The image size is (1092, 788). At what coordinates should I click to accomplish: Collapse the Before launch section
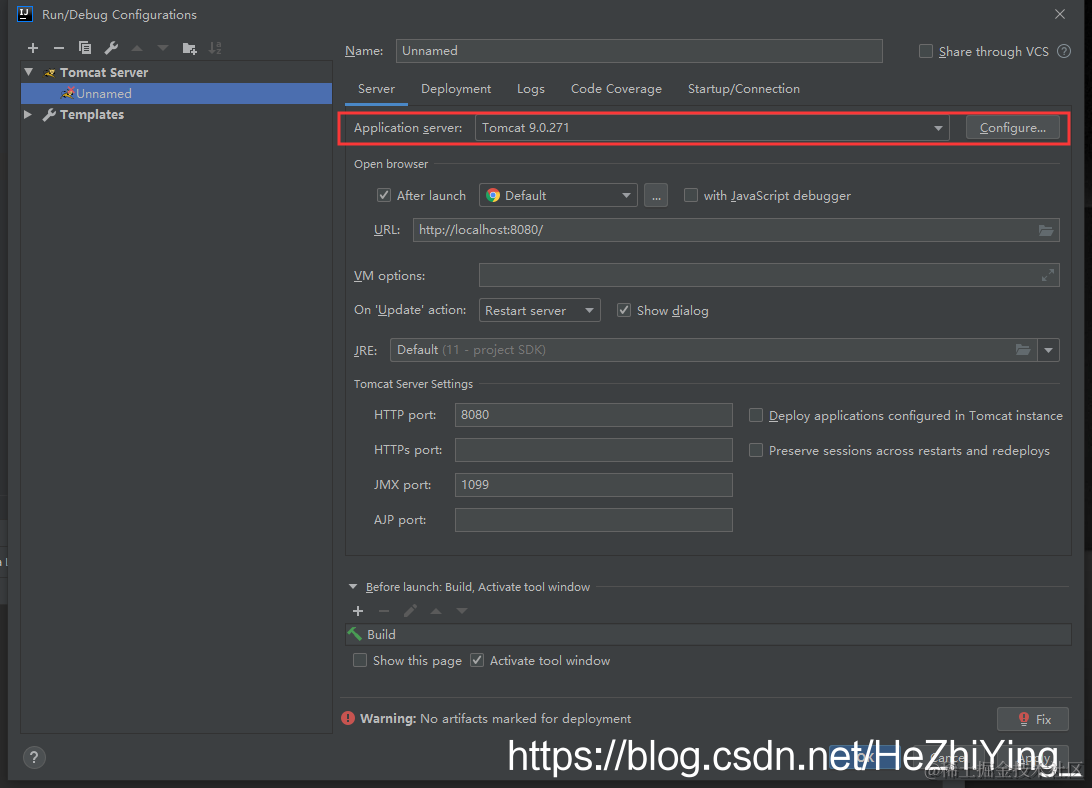point(353,587)
